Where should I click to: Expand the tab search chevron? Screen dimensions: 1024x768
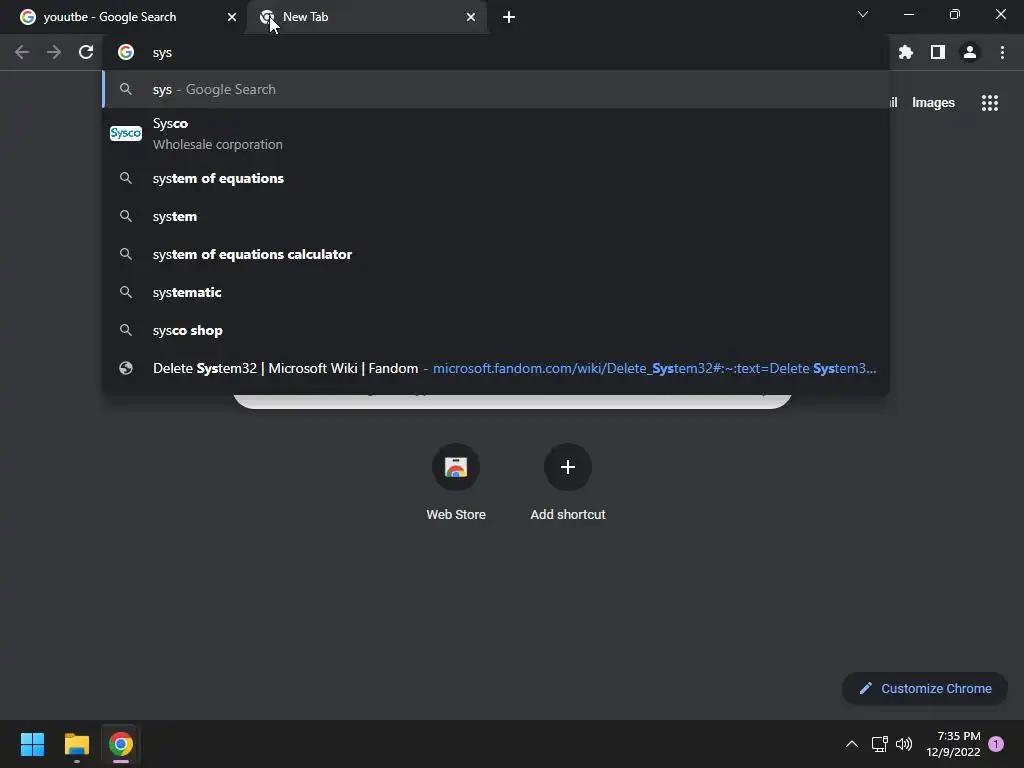pyautogui.click(x=863, y=14)
